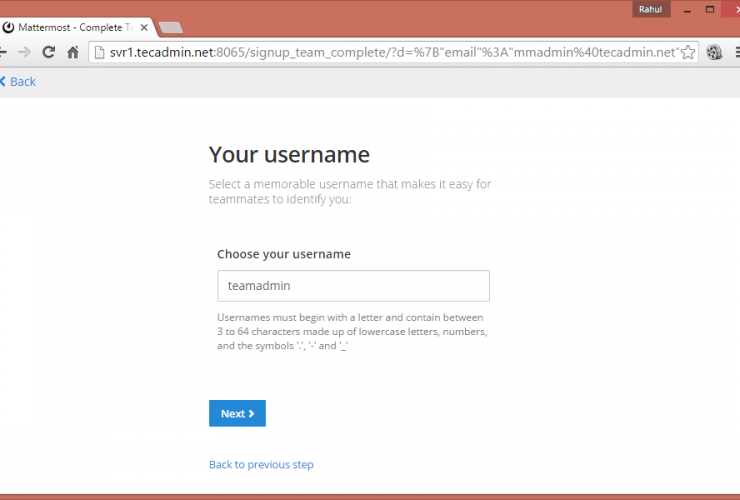Screen dimensions: 740x500
Task: Open the extension icon beside the star
Action: [715, 52]
